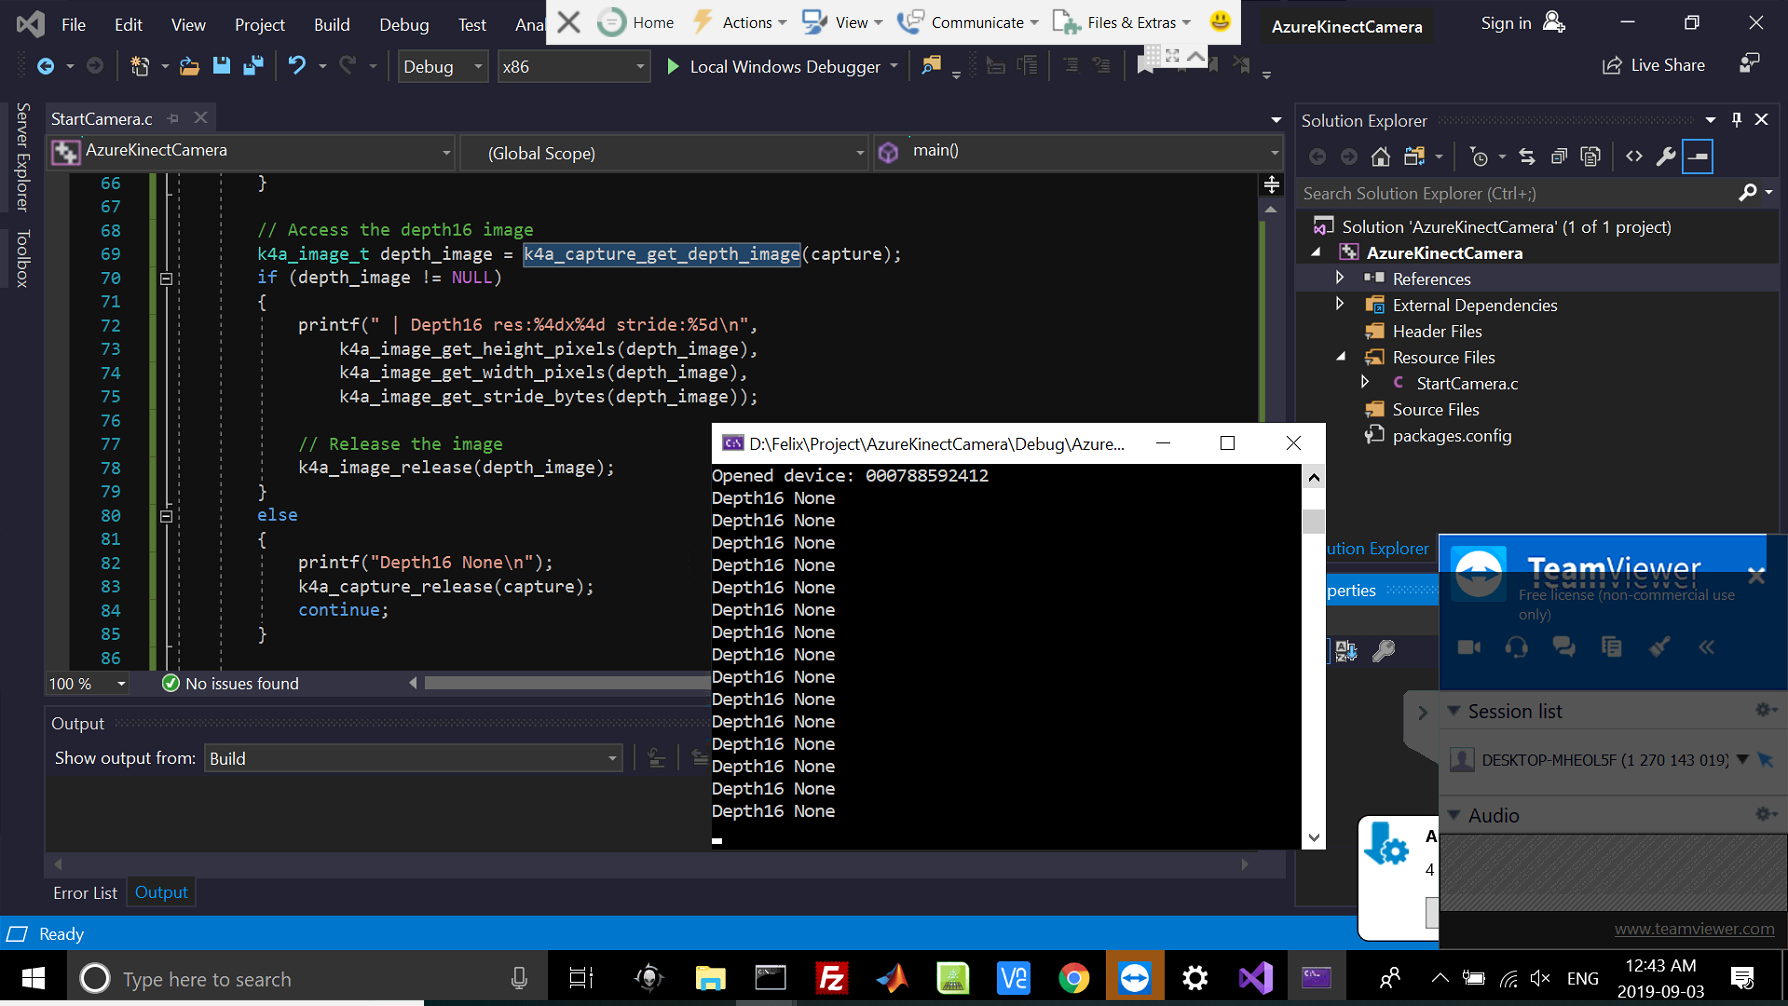Viewport: 1788px width, 1006px height.
Task: Mute audio in the TeamViewer panel
Action: pyautogui.click(x=1517, y=647)
